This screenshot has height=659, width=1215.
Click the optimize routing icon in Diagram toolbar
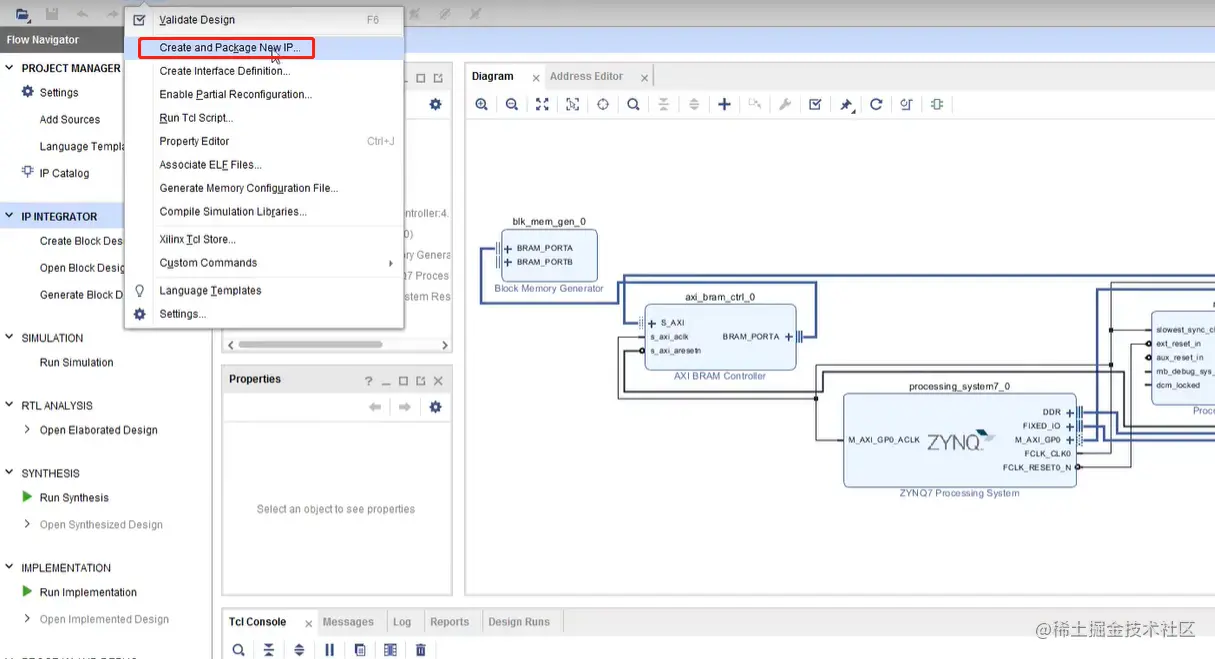tap(906, 104)
